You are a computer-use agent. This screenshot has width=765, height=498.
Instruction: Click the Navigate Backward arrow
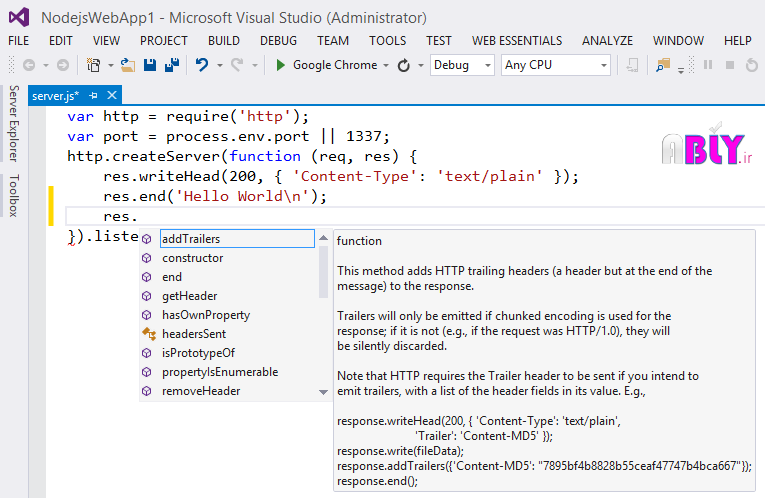(29, 65)
